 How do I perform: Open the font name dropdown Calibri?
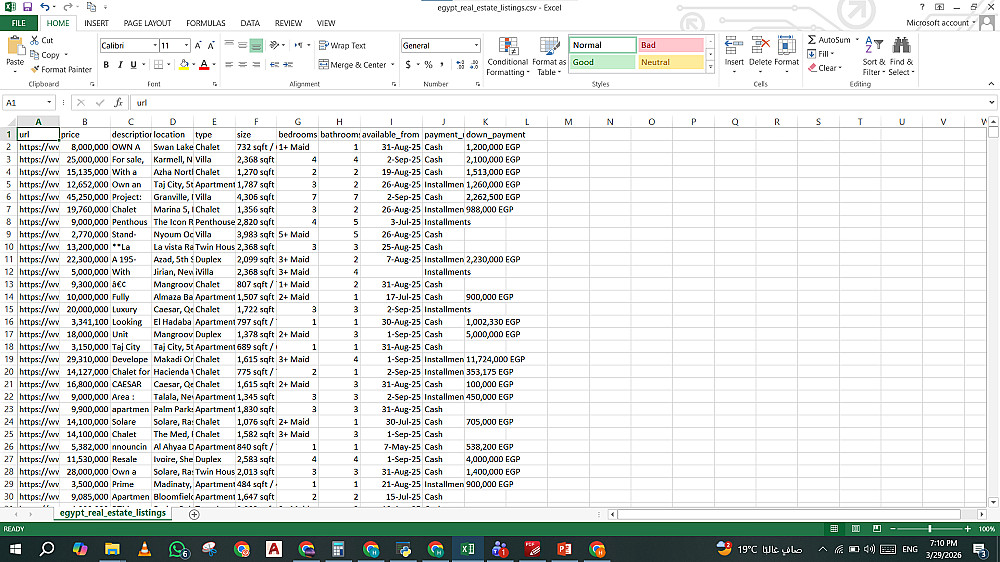pyautogui.click(x=155, y=45)
